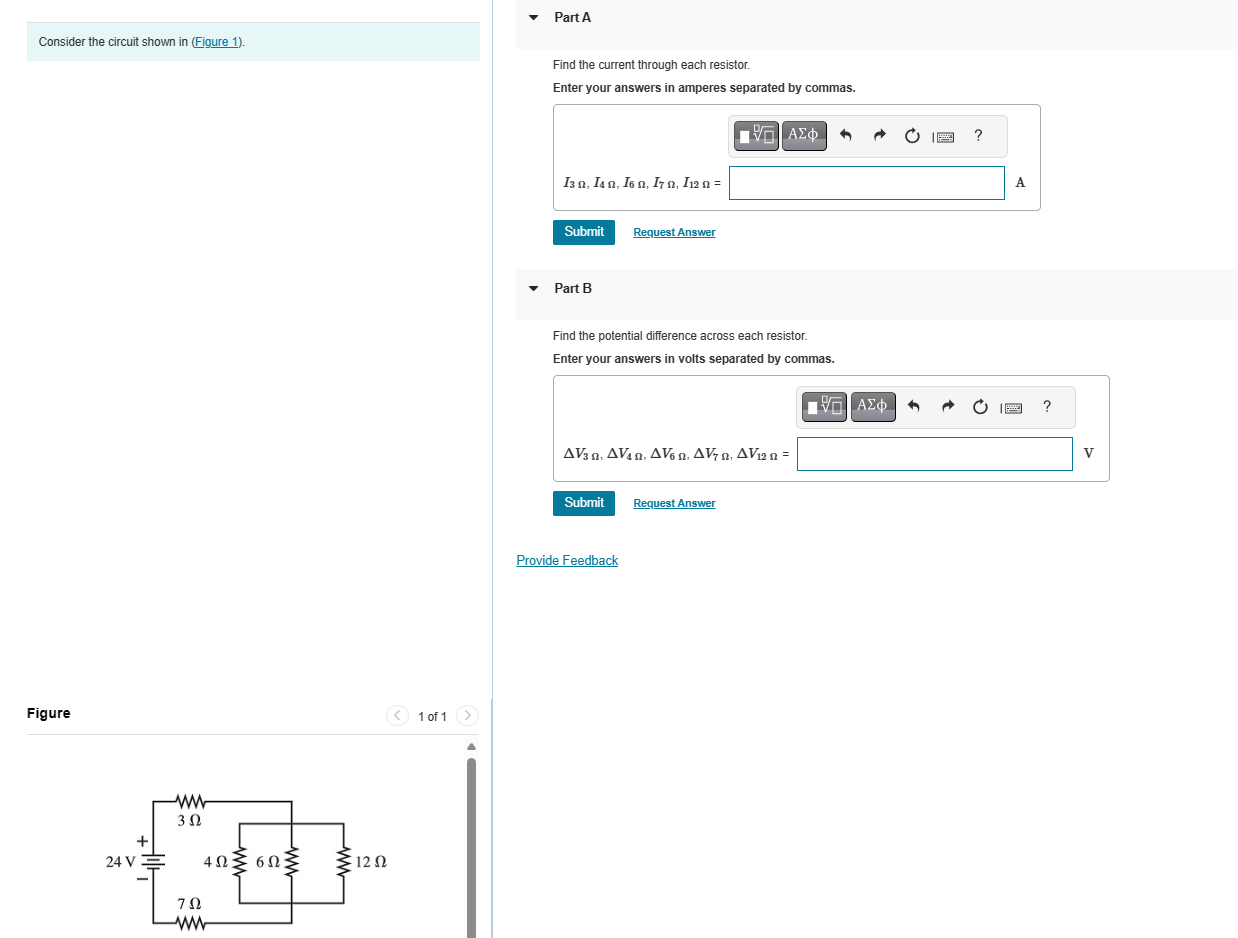This screenshot has width=1238, height=938.
Task: Submit the Part A answer
Action: (583, 232)
